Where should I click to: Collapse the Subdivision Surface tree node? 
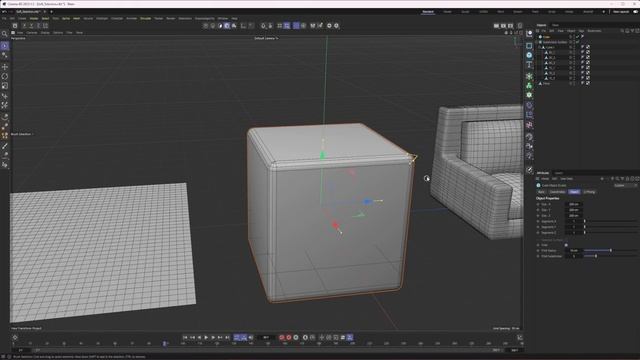point(537,42)
